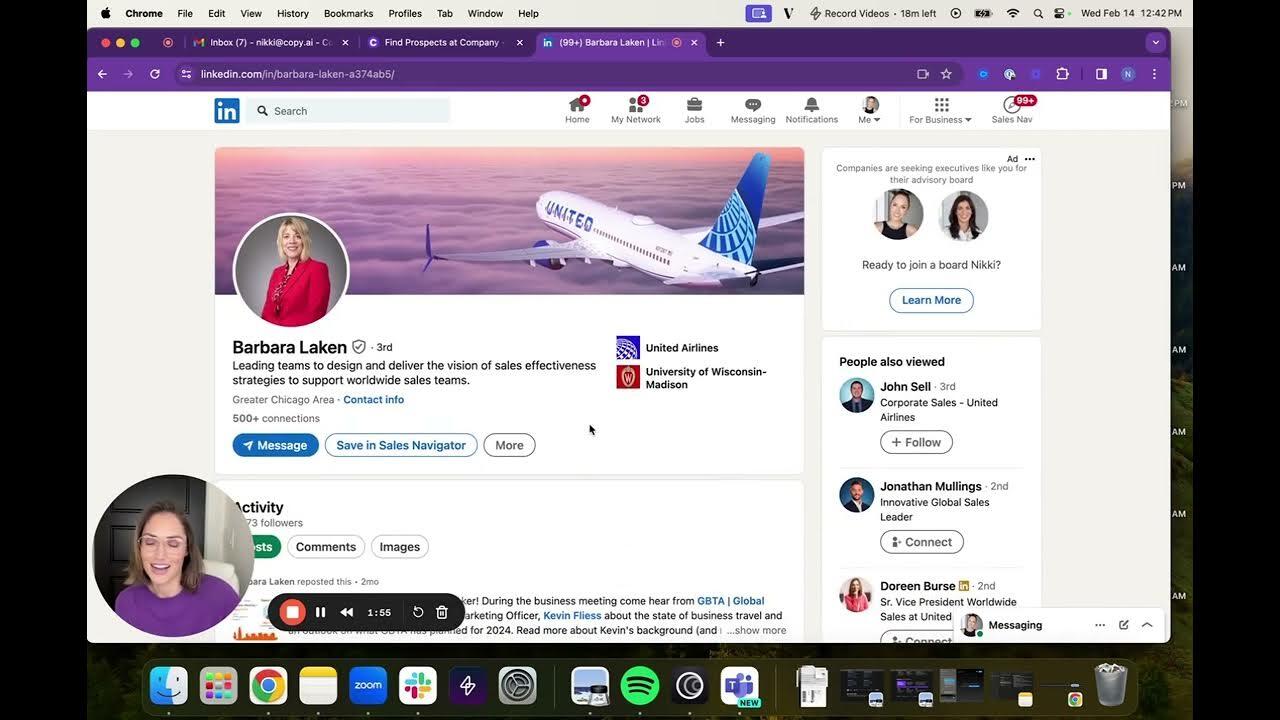Image resolution: width=1280 pixels, height=720 pixels.
Task: Select Comments activity filter
Action: 325,547
